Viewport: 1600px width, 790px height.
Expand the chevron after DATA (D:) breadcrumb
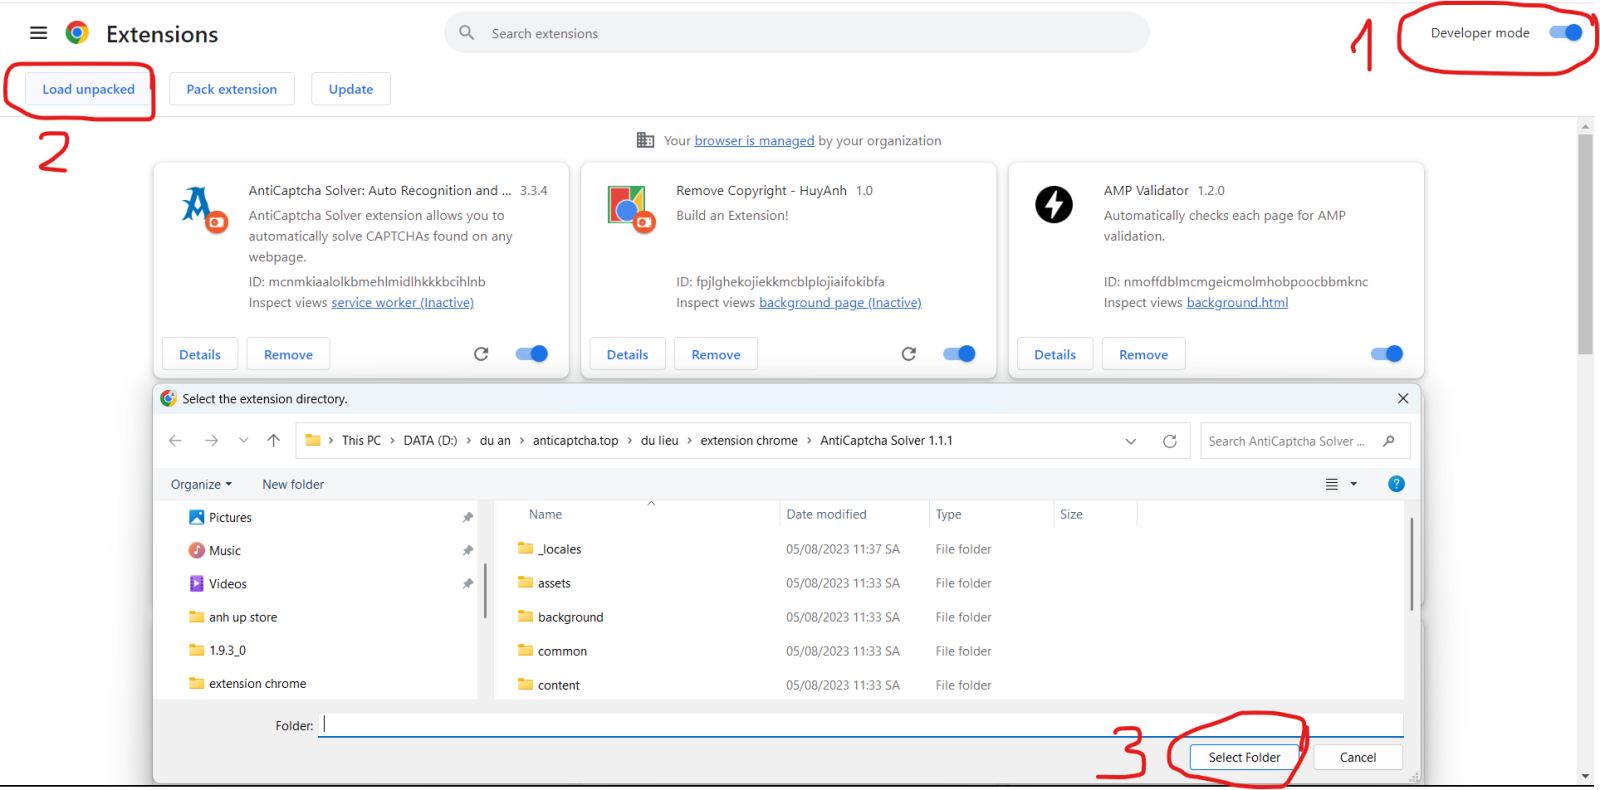tap(468, 440)
